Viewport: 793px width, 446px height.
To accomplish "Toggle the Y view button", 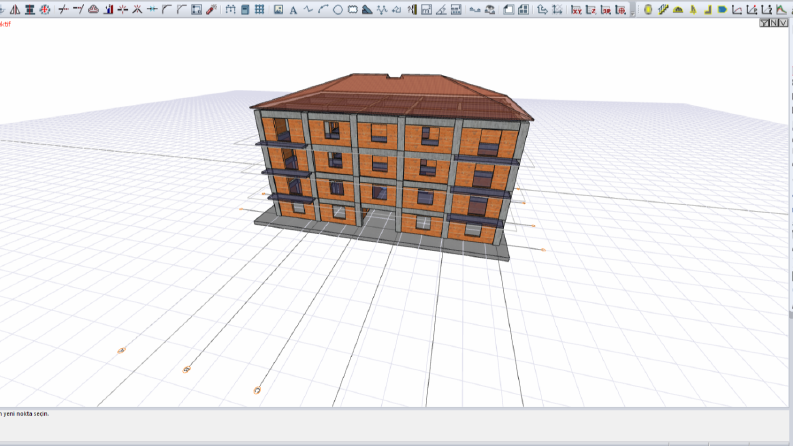I will click(765, 23).
